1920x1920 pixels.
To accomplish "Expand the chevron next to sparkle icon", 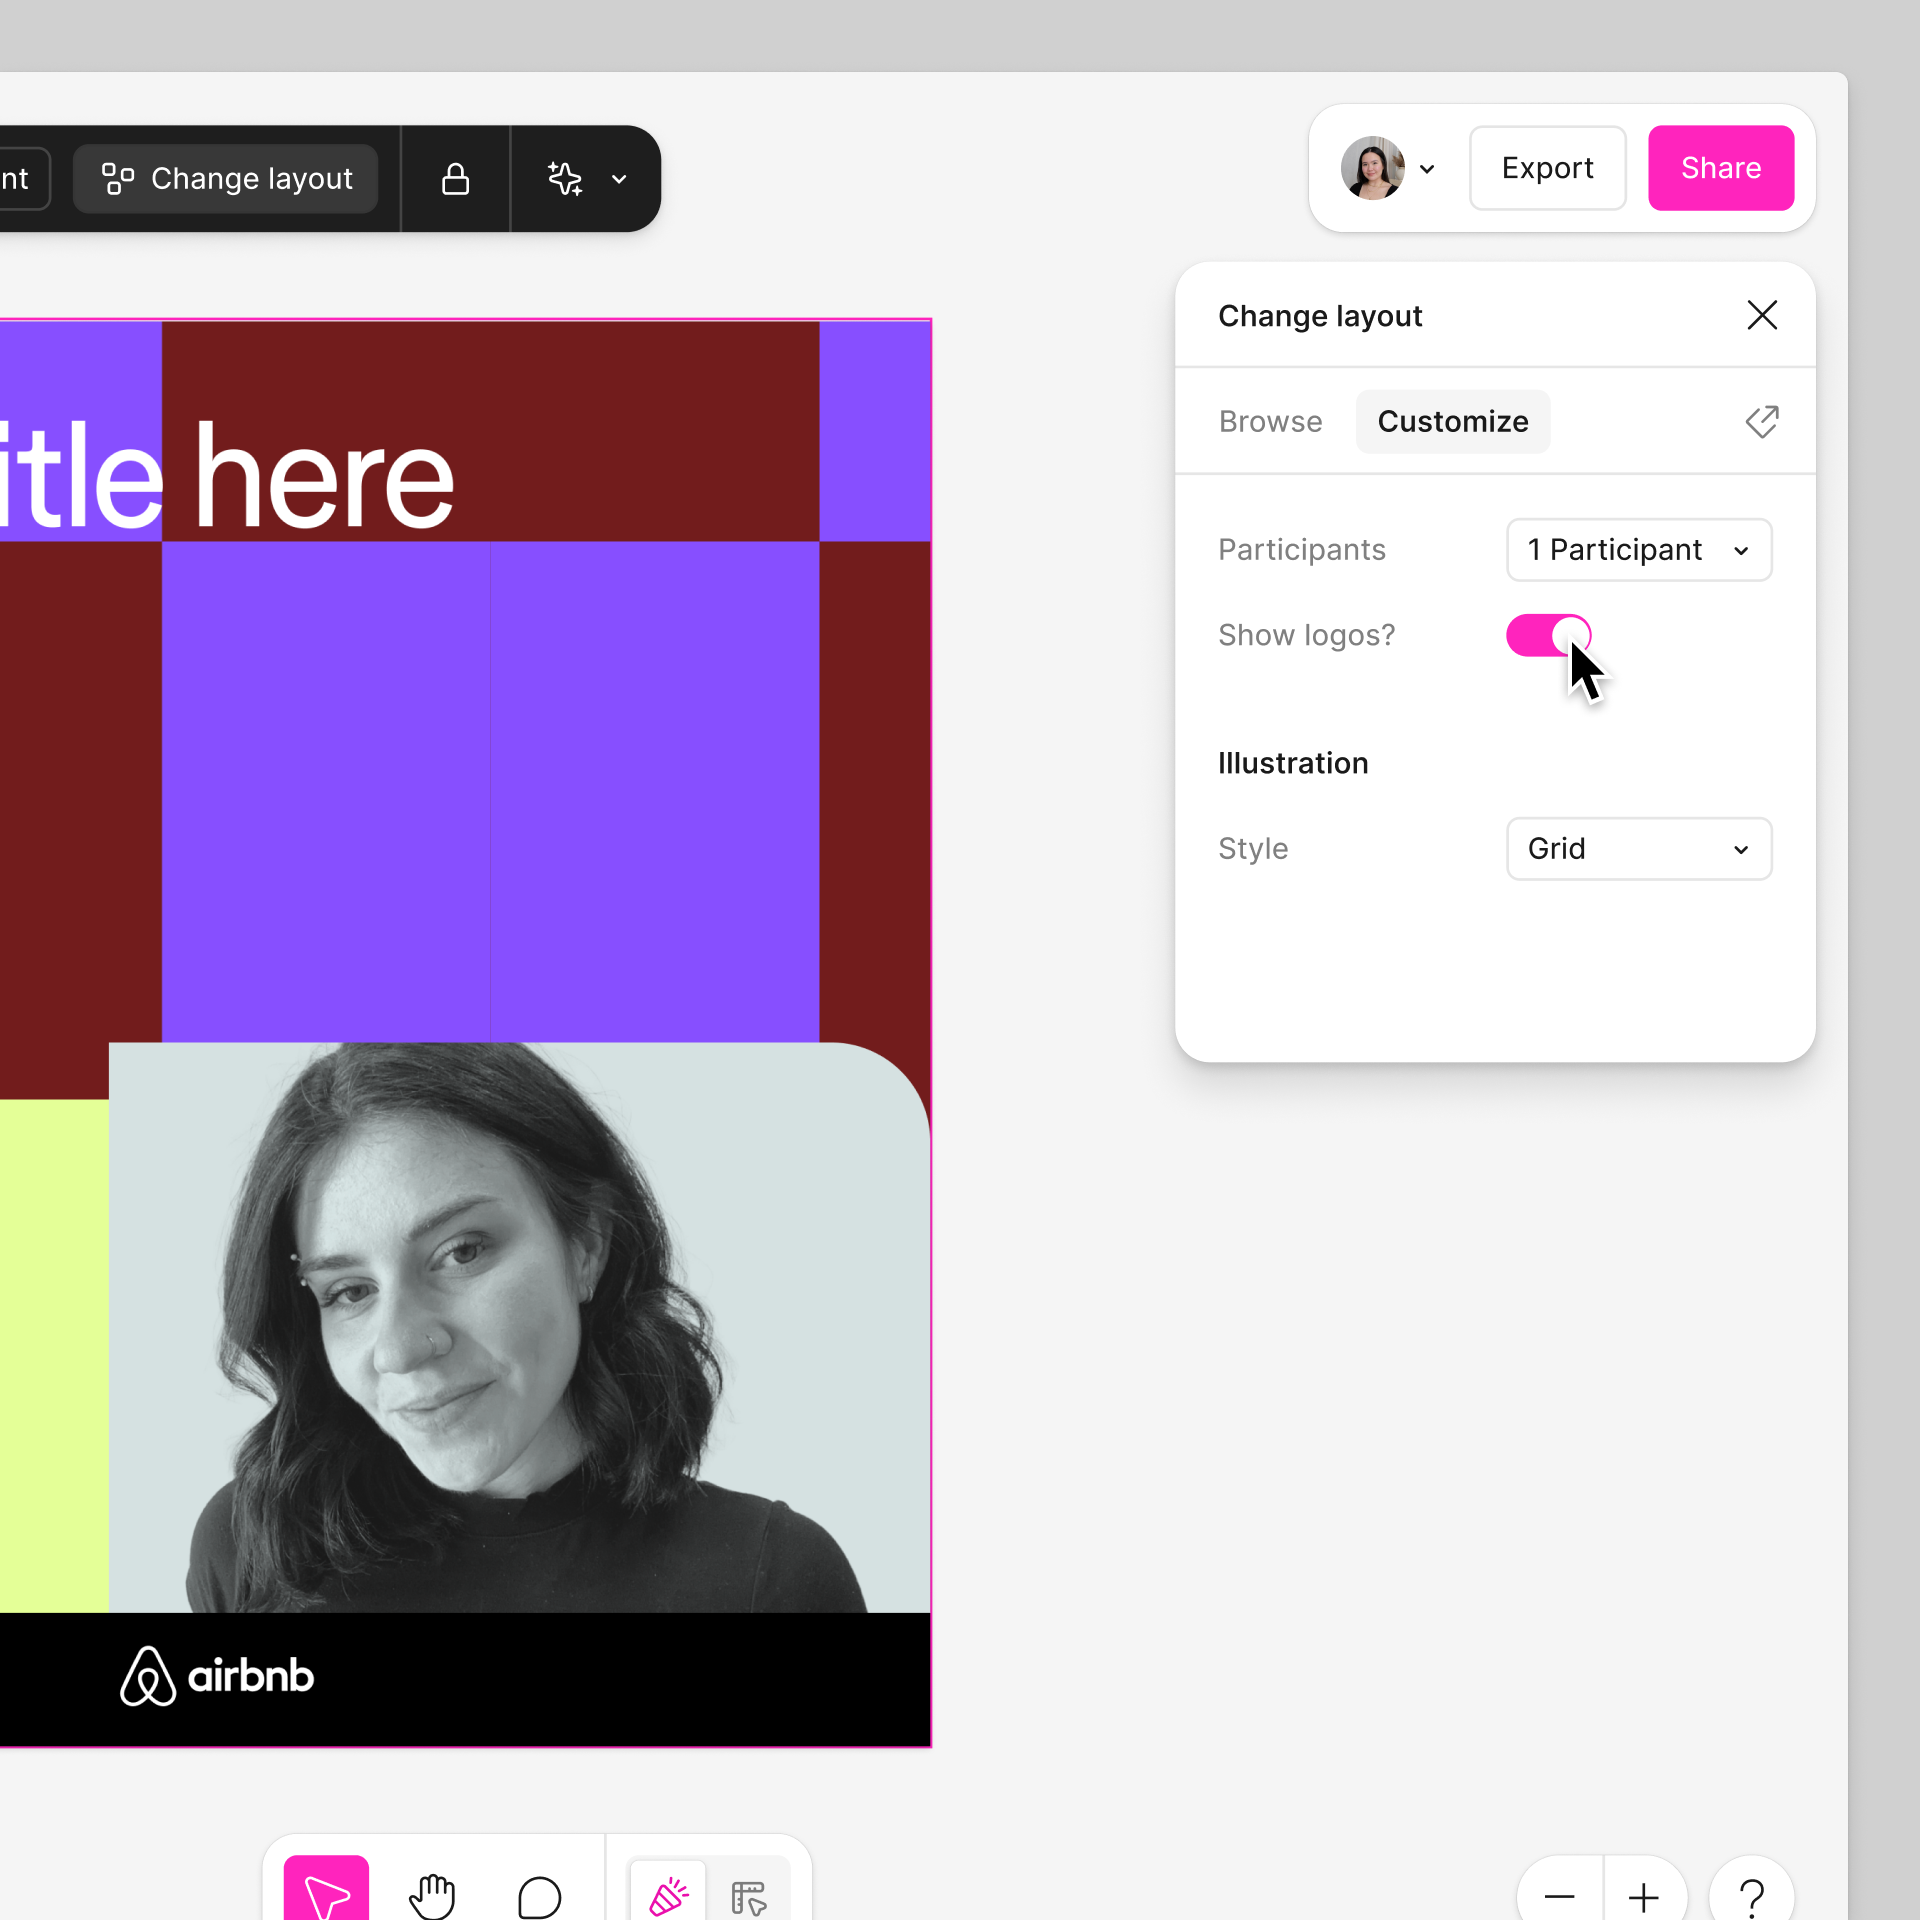I will click(x=619, y=179).
